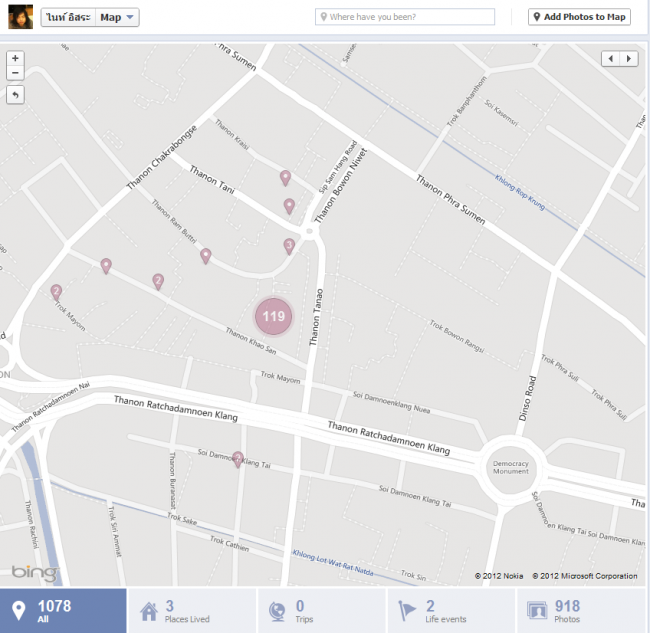The width and height of the screenshot is (650, 633).
Task: Expand the Map dropdown menu
Action: click(x=117, y=17)
